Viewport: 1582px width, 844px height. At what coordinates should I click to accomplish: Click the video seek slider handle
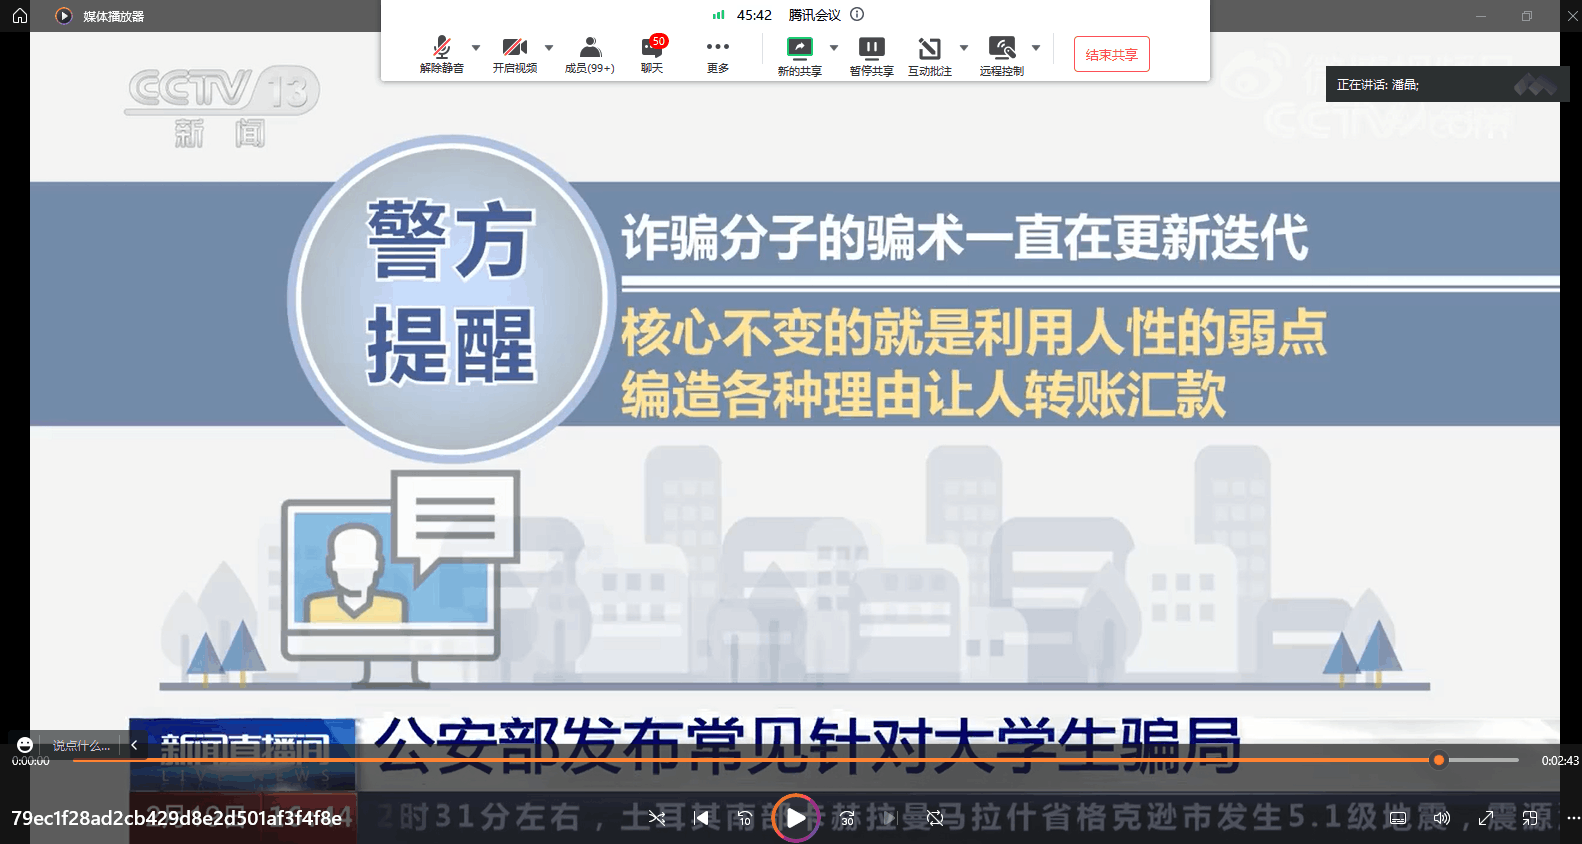click(x=1439, y=760)
